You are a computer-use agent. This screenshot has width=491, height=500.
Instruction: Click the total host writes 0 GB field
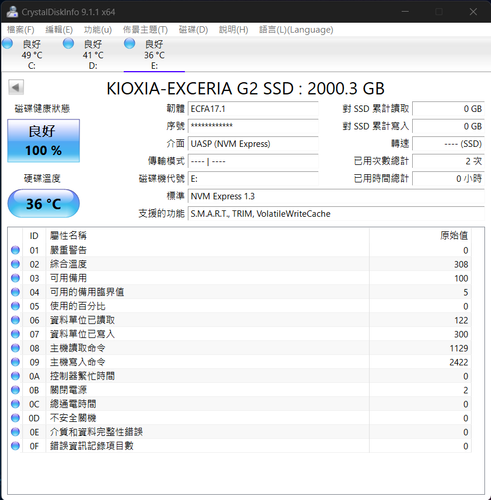(448, 126)
